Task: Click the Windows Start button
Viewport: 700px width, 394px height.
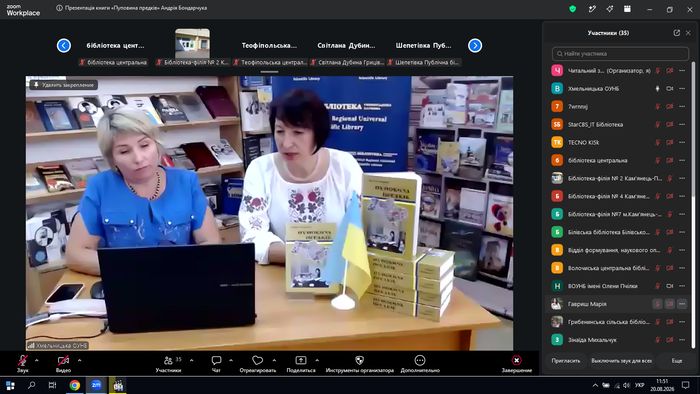Action: pos(10,385)
